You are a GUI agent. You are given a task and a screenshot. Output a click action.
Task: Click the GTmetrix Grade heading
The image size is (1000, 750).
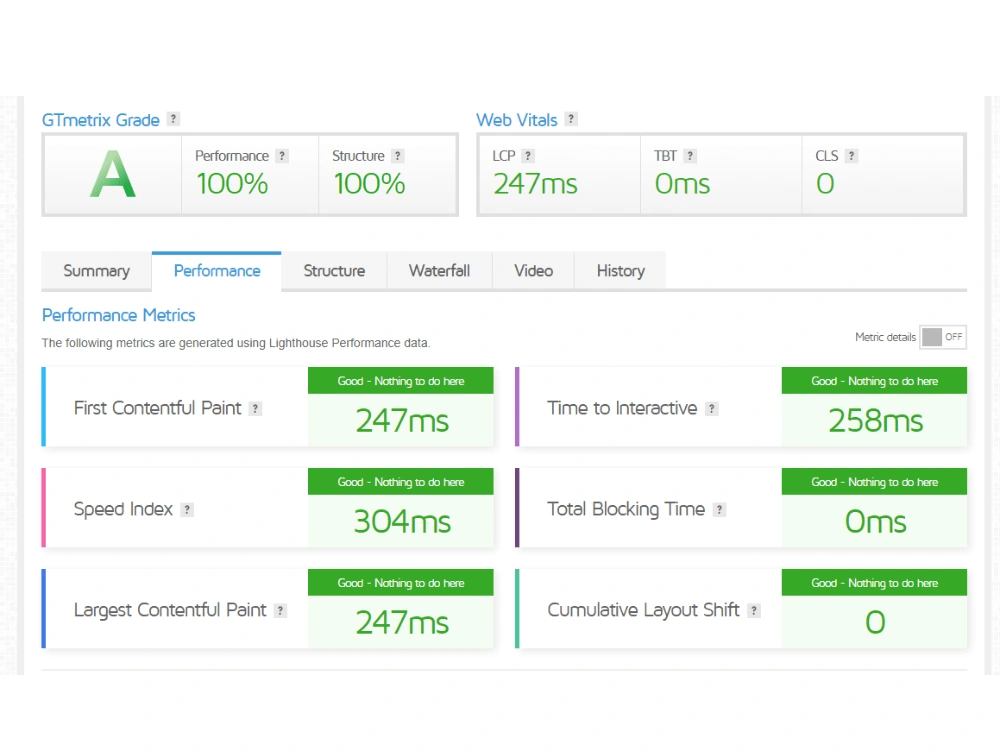101,120
